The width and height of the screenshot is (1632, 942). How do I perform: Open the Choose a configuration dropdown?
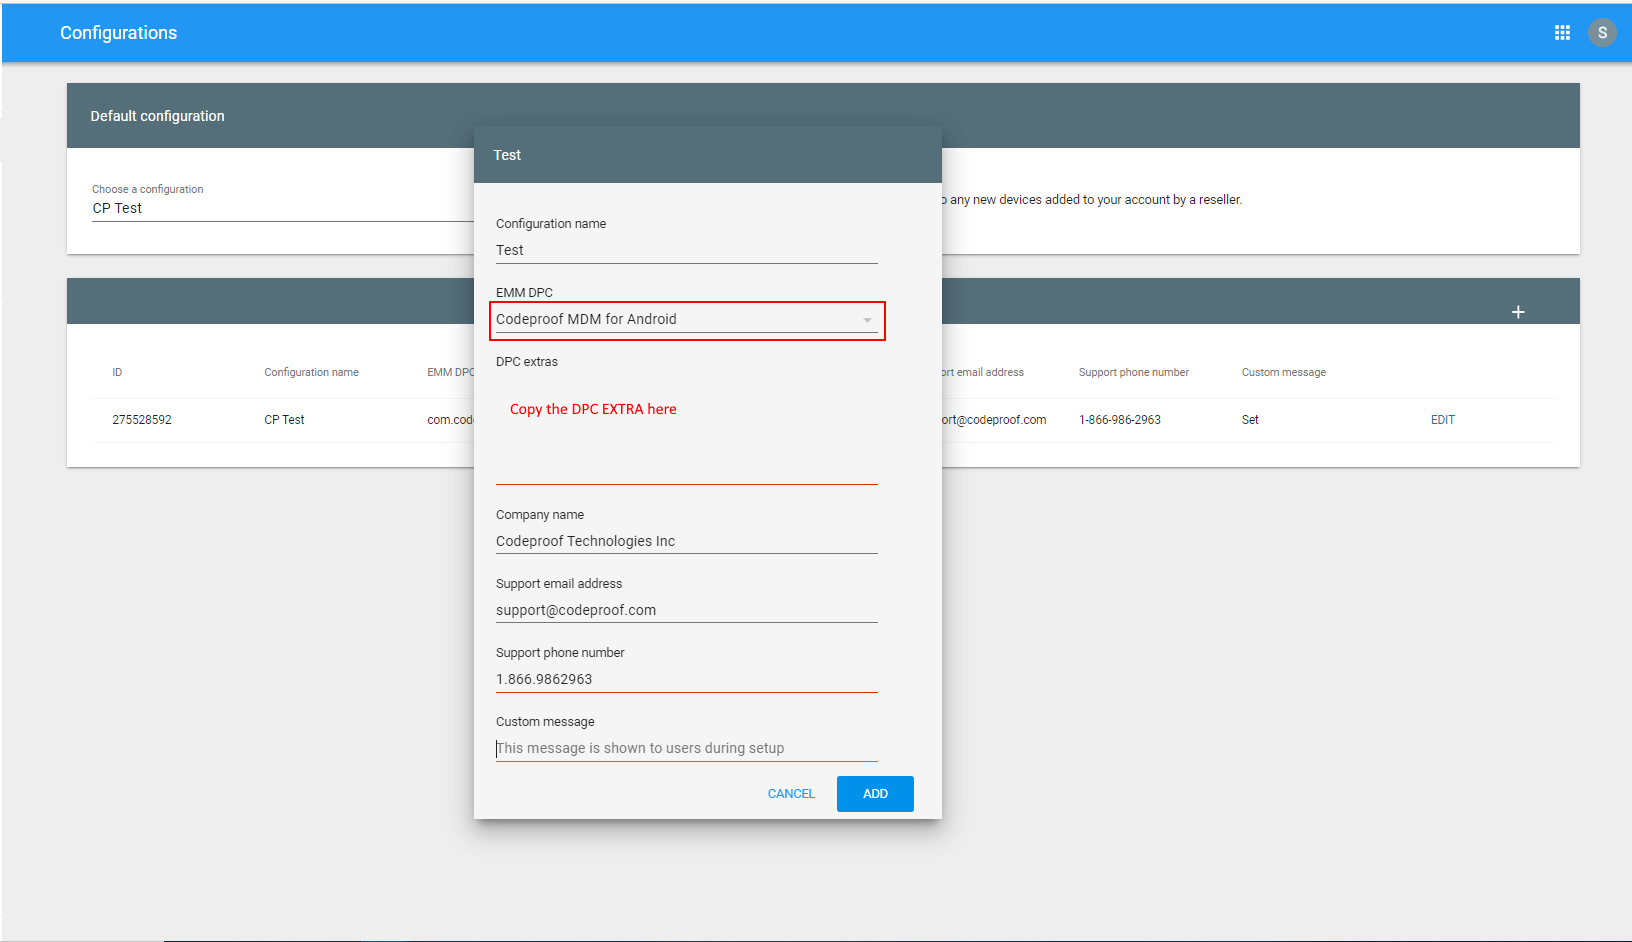[283, 208]
